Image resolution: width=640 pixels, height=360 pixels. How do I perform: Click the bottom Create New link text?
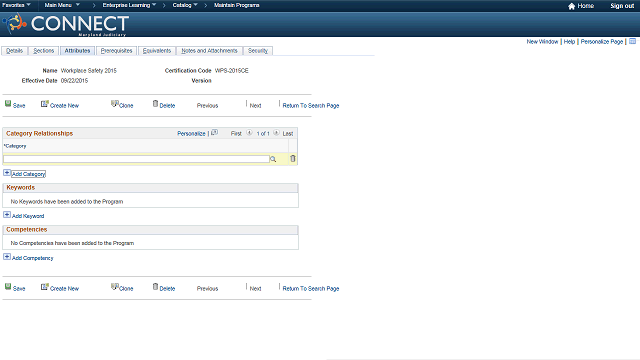[x=64, y=288]
